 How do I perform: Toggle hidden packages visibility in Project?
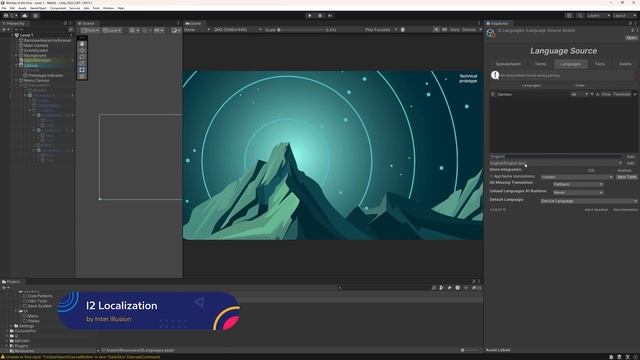[x=476, y=288]
